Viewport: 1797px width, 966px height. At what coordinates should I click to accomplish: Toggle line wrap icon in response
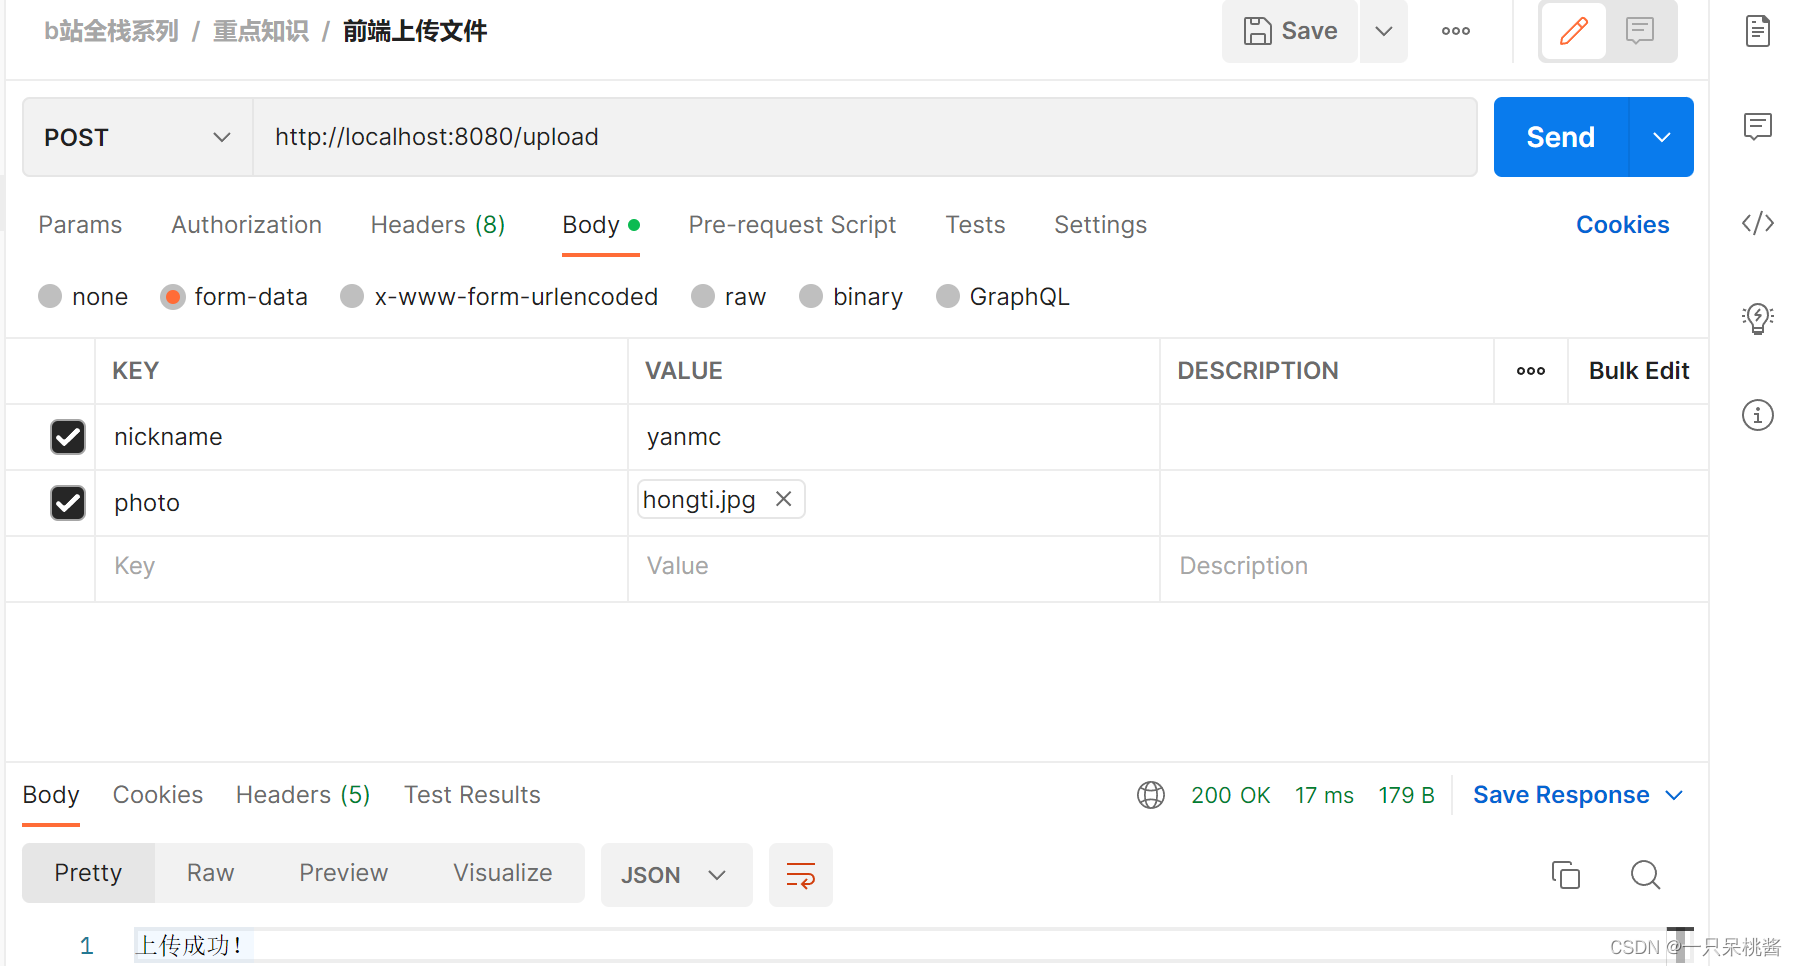coord(801,875)
